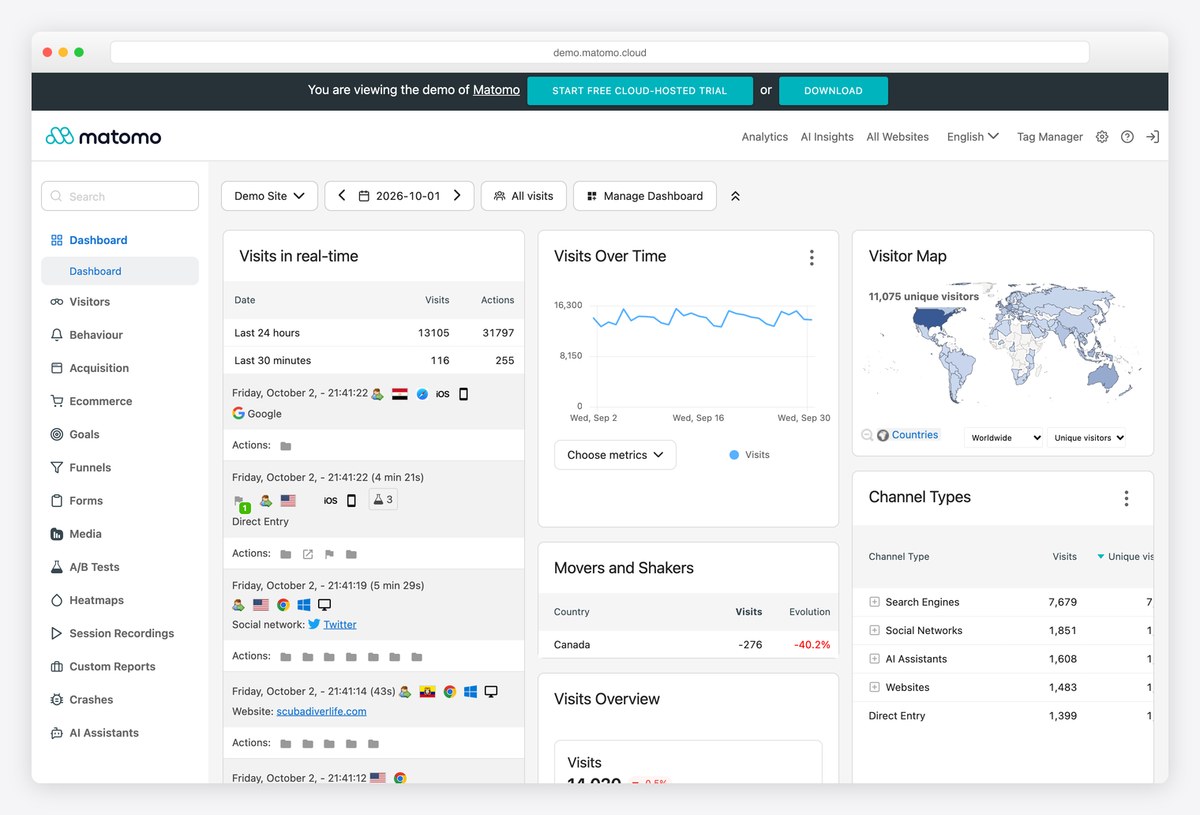Click the sidebar Search field
Image resolution: width=1200 pixels, height=815 pixels.
(x=120, y=196)
